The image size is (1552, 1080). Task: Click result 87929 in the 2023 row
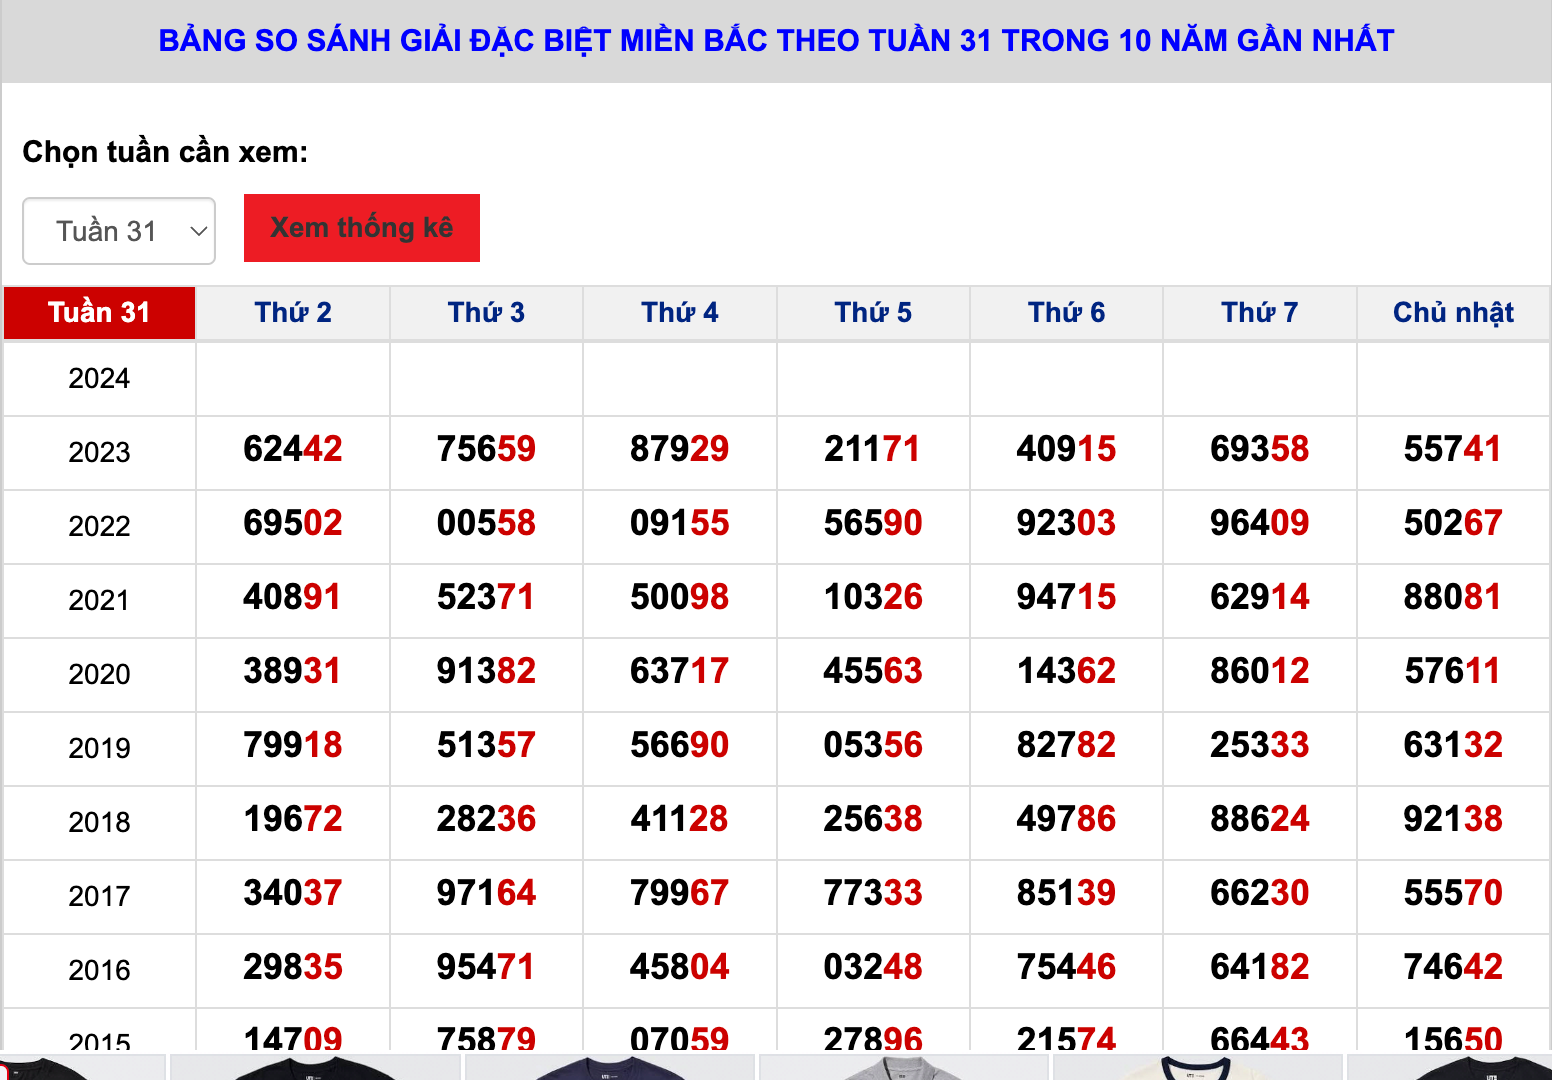tap(680, 449)
